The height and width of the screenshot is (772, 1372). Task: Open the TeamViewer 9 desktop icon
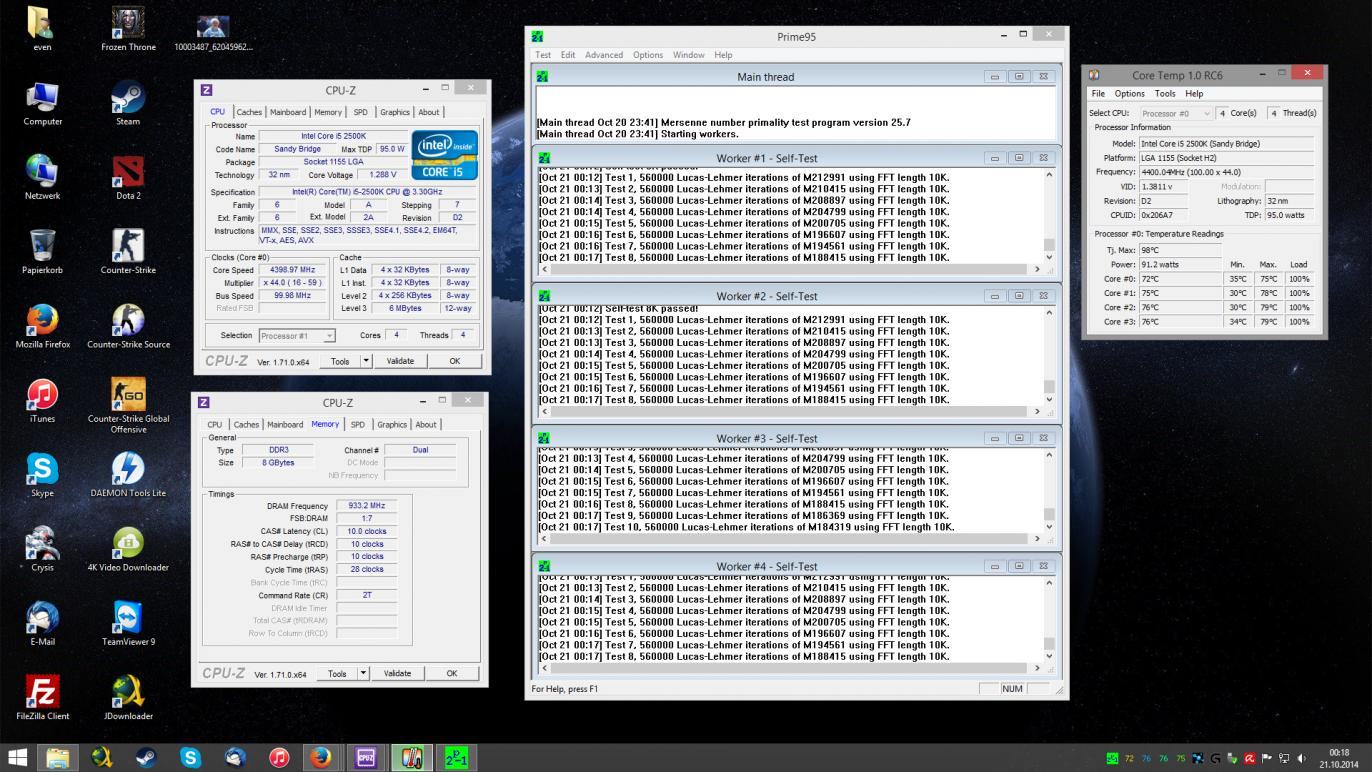(x=128, y=623)
